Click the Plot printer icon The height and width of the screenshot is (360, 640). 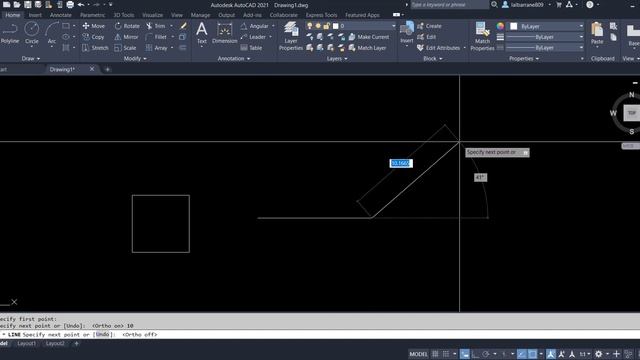[70, 5]
